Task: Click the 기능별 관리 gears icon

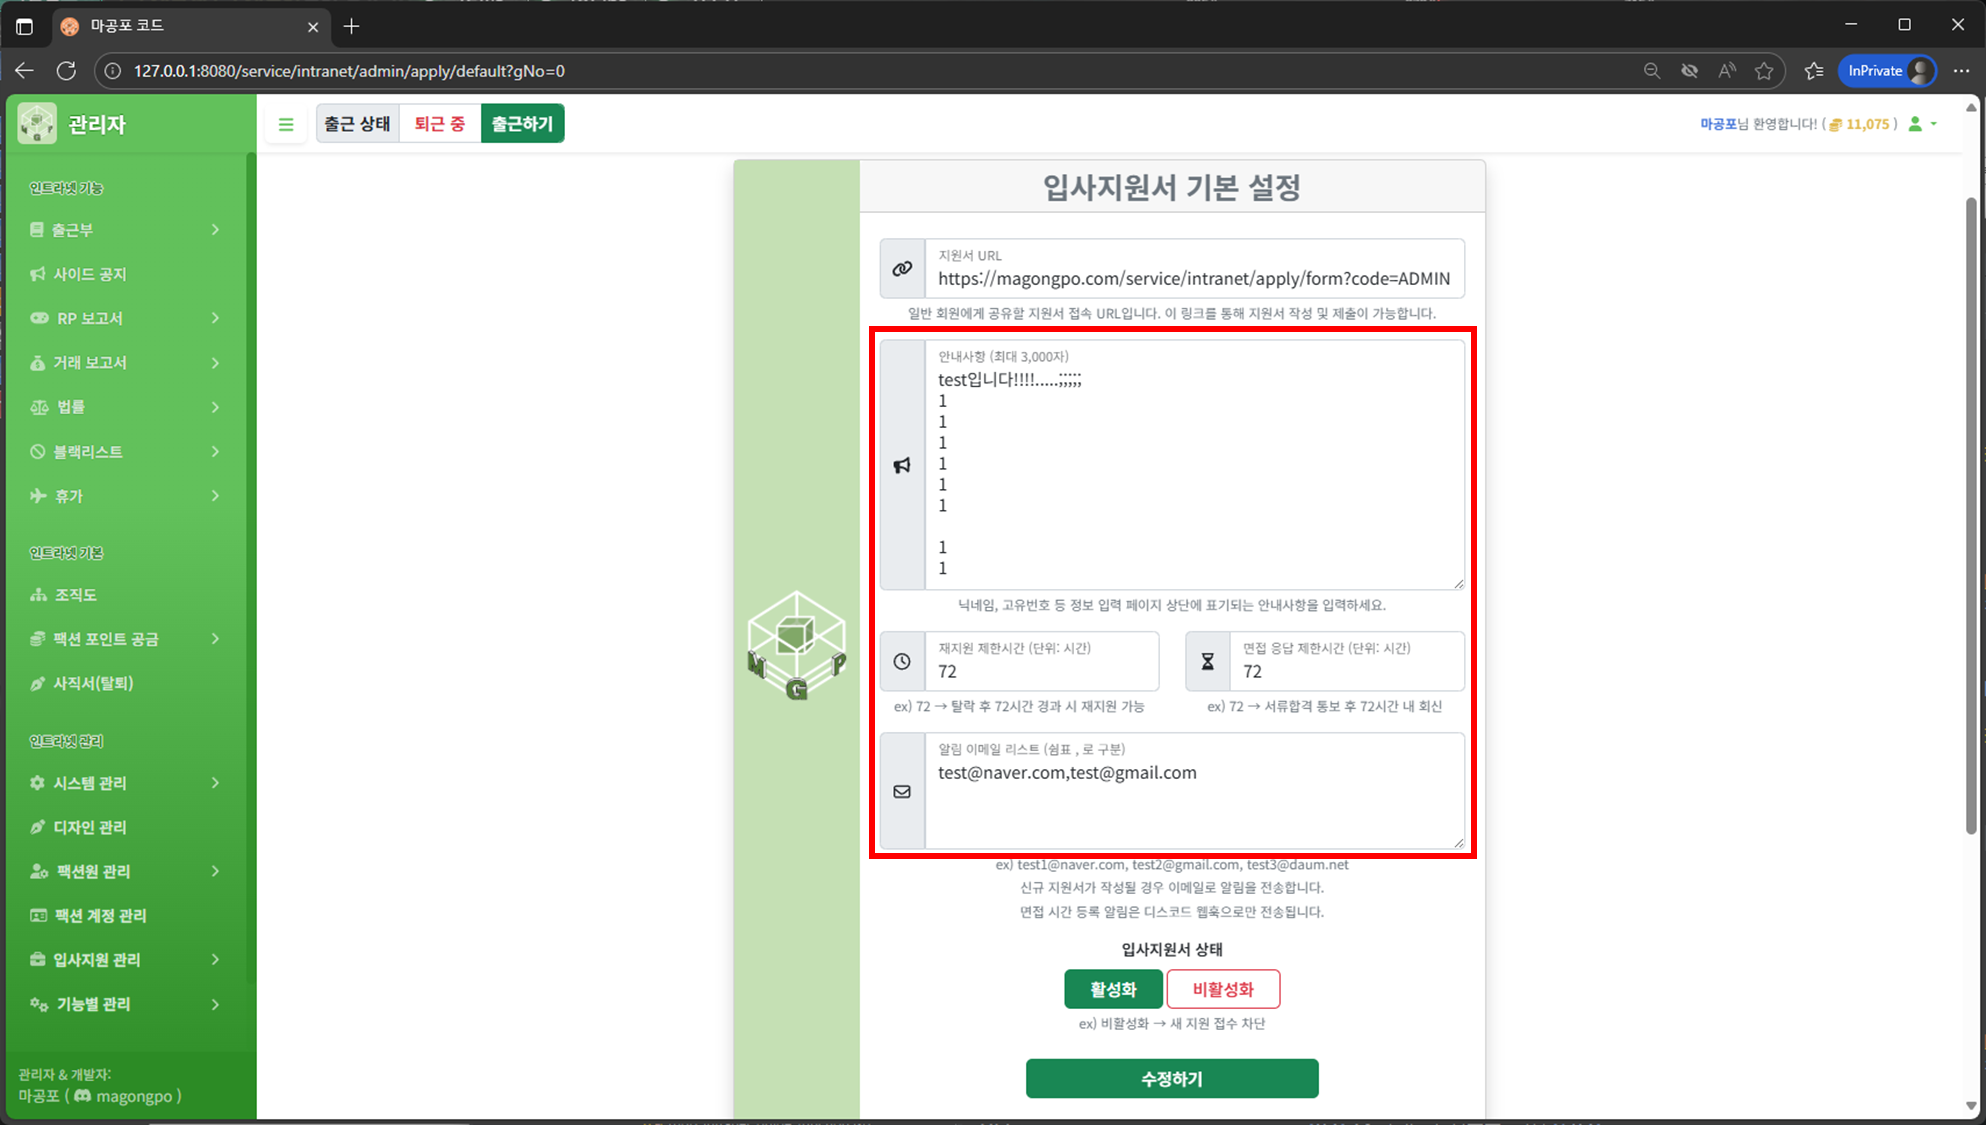Action: click(x=39, y=1004)
